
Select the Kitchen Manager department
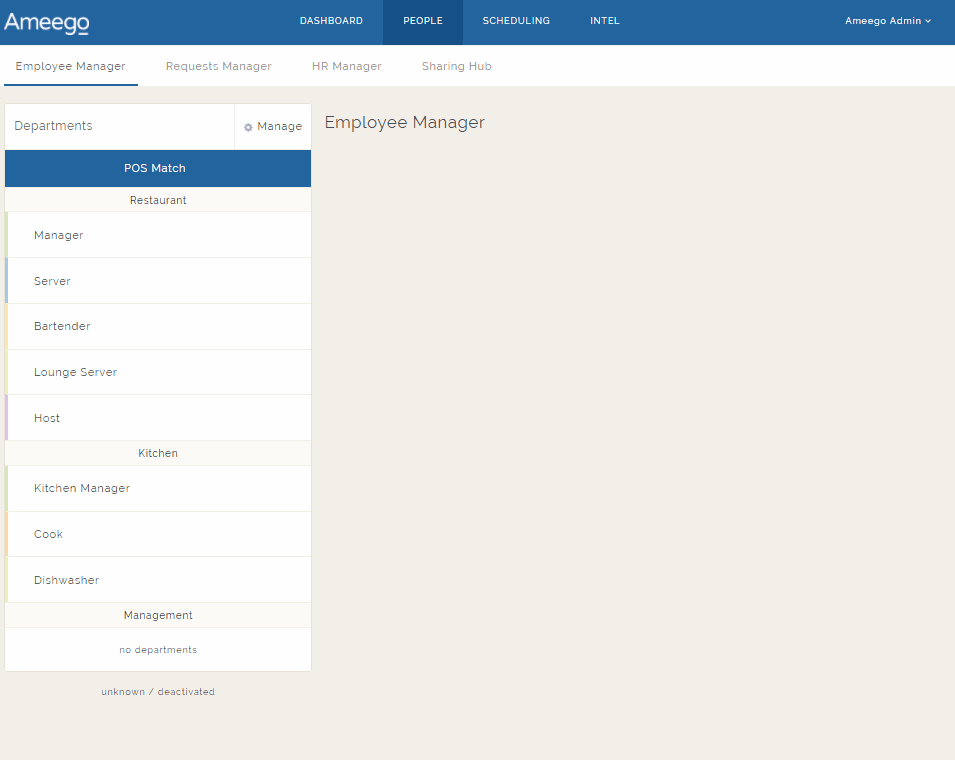(x=81, y=488)
